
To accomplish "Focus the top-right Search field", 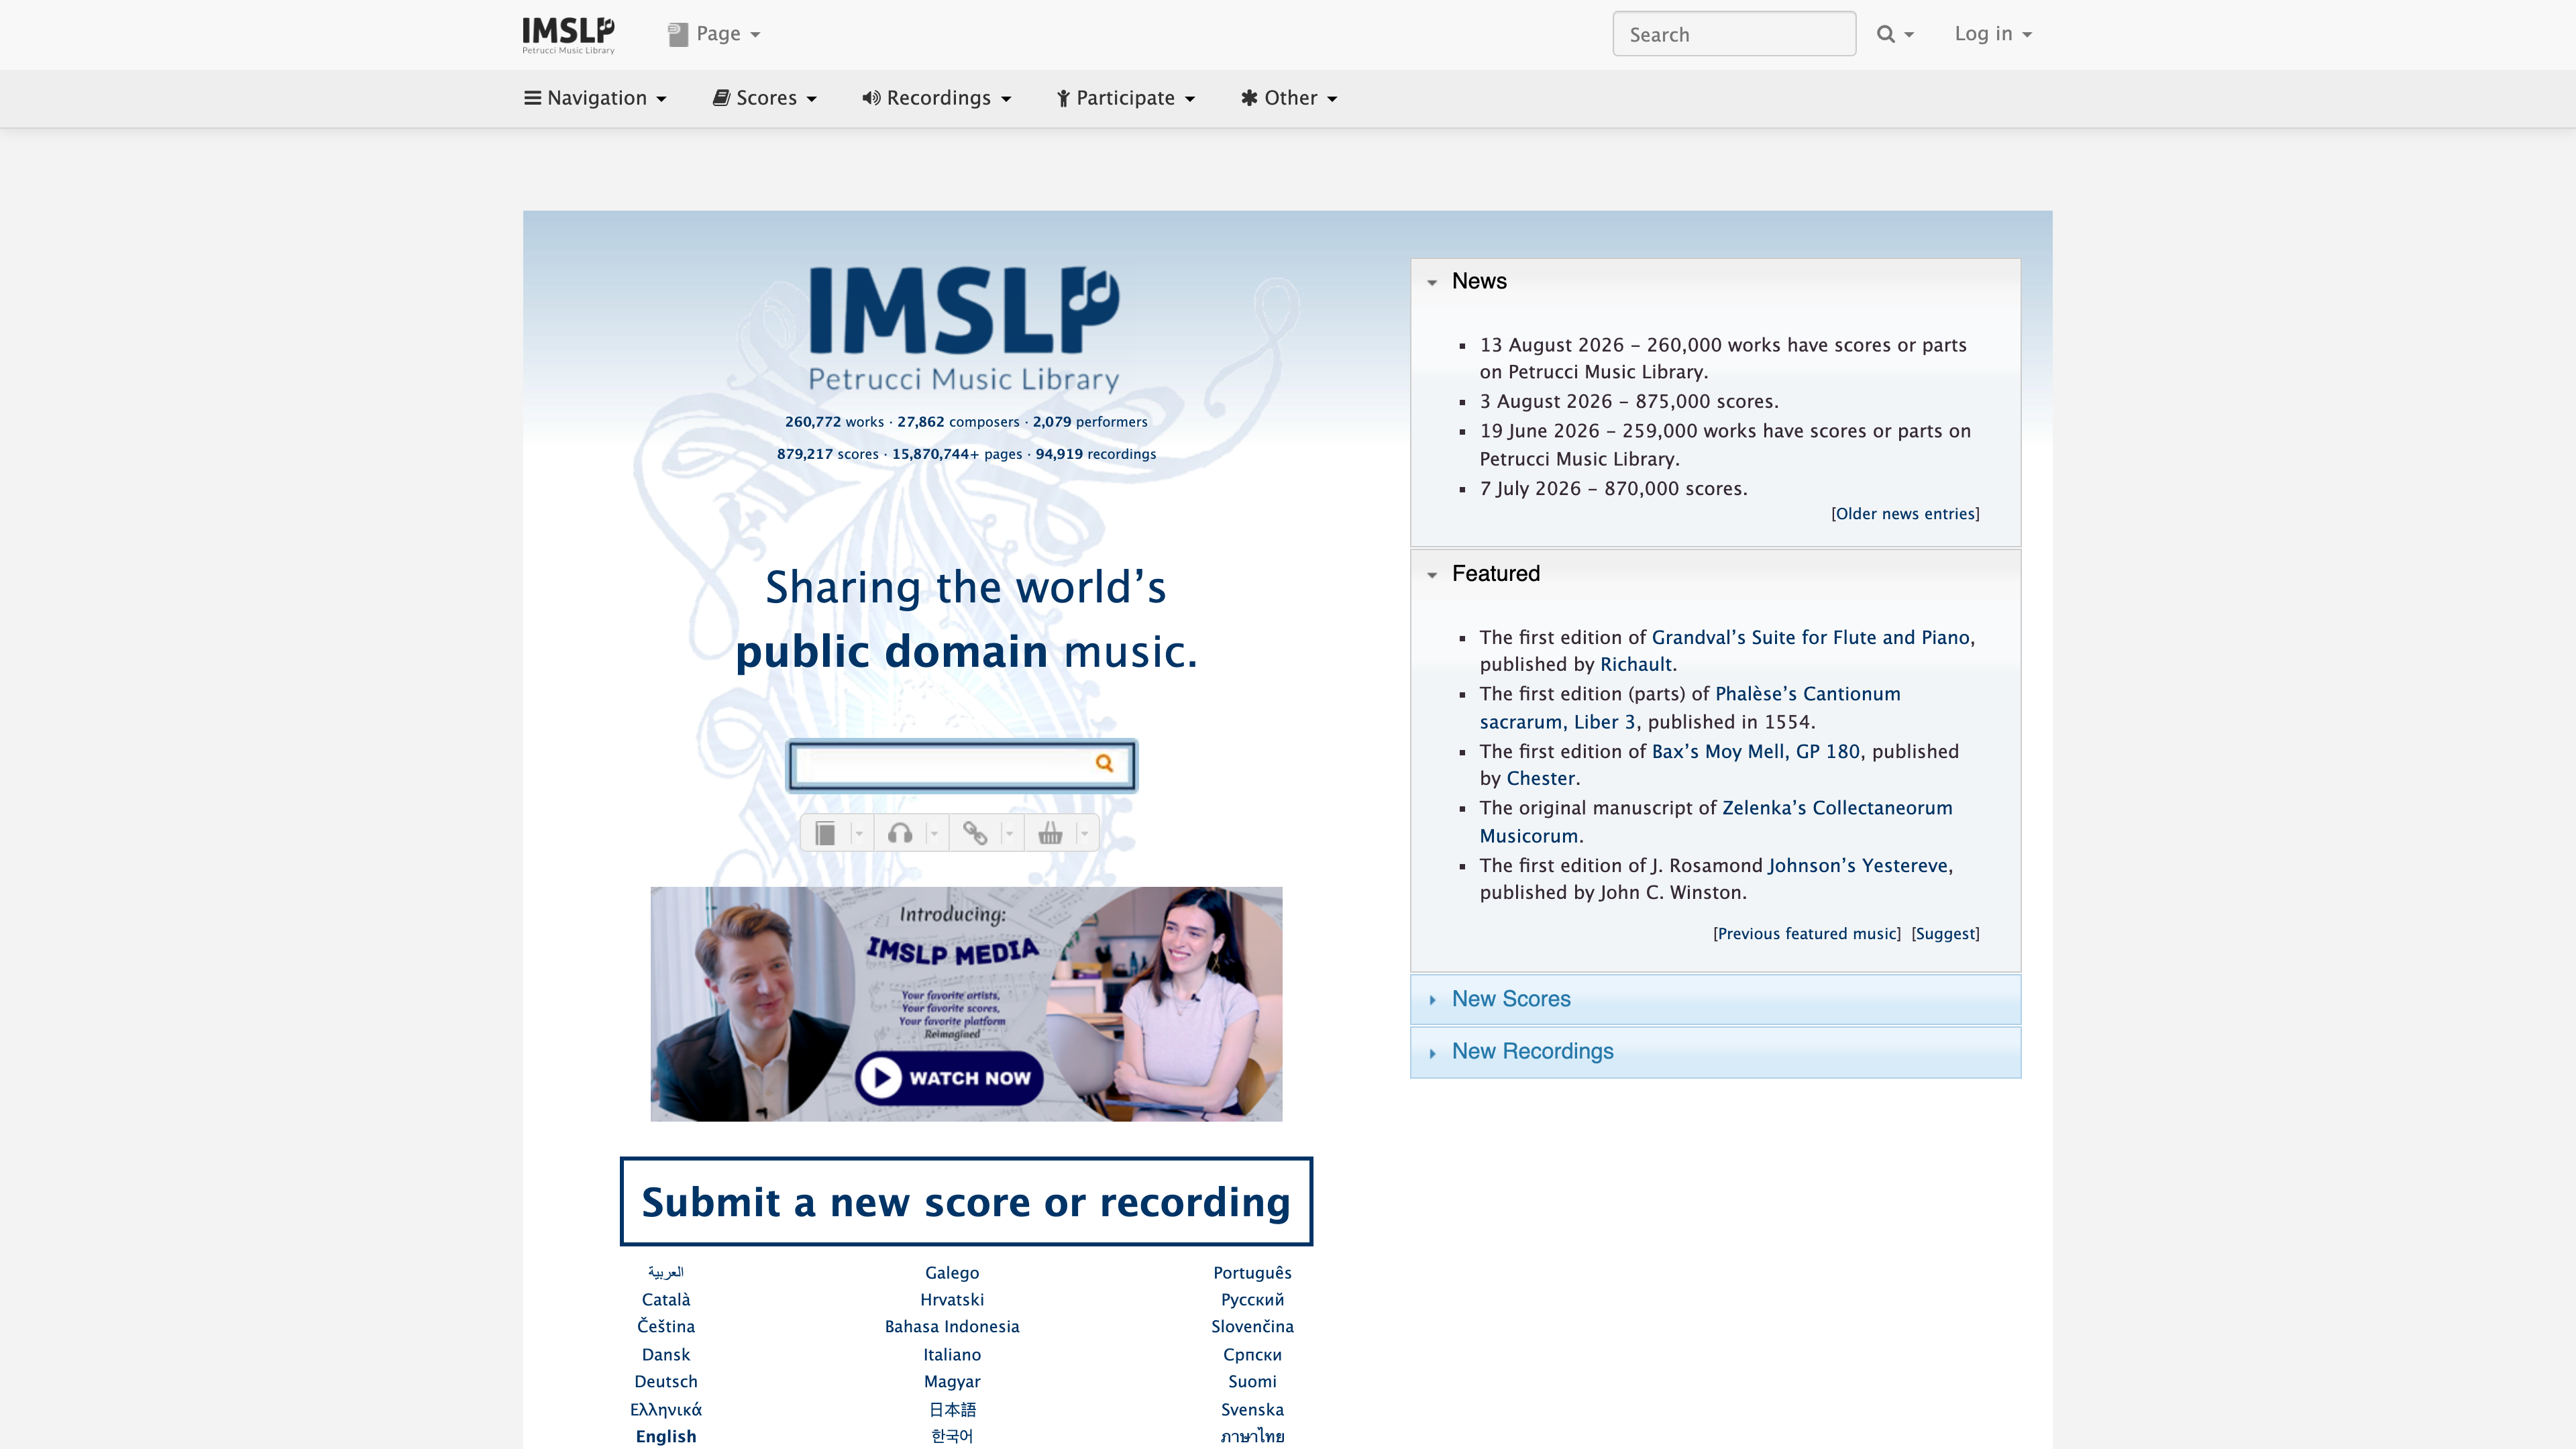I will (1734, 34).
